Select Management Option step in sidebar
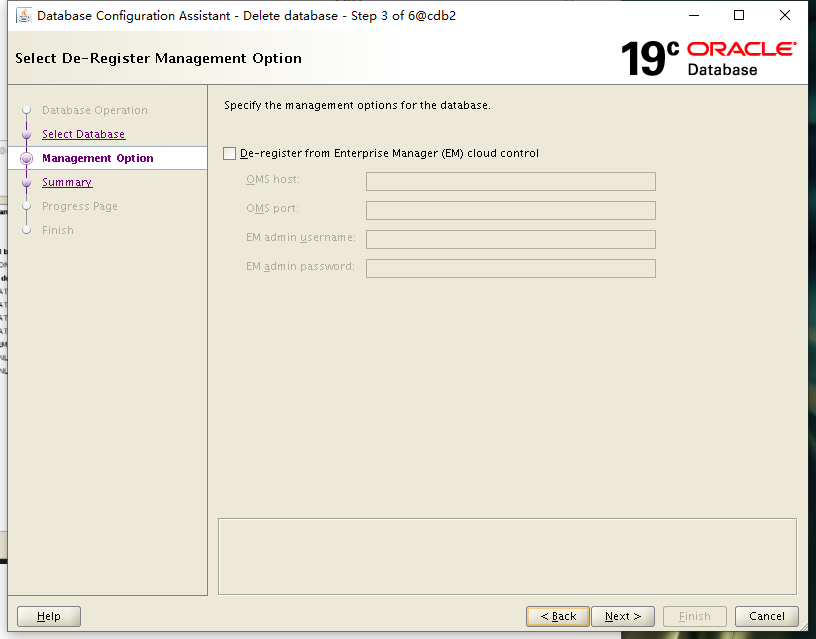Image resolution: width=816 pixels, height=639 pixels. [x=98, y=158]
